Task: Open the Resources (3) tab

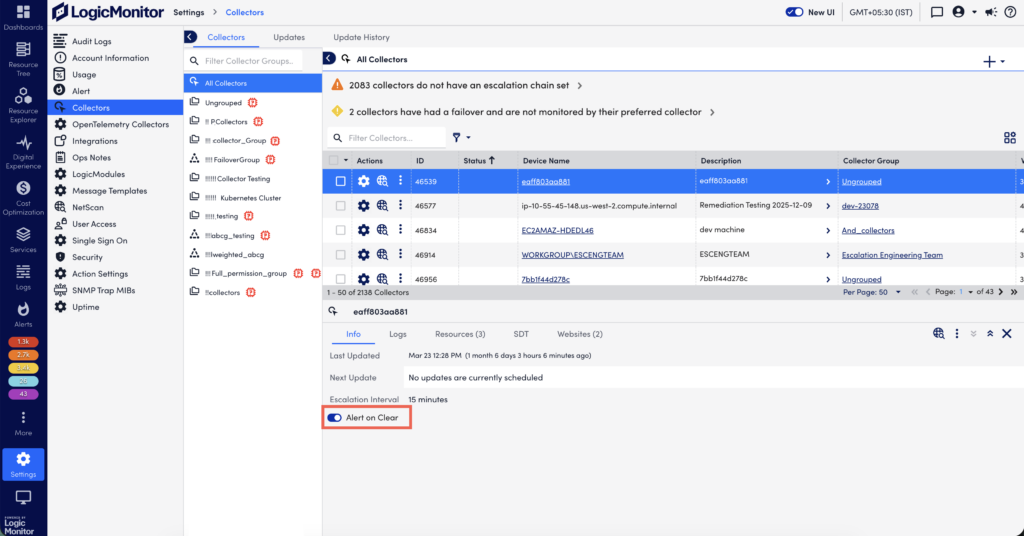Action: coord(460,334)
